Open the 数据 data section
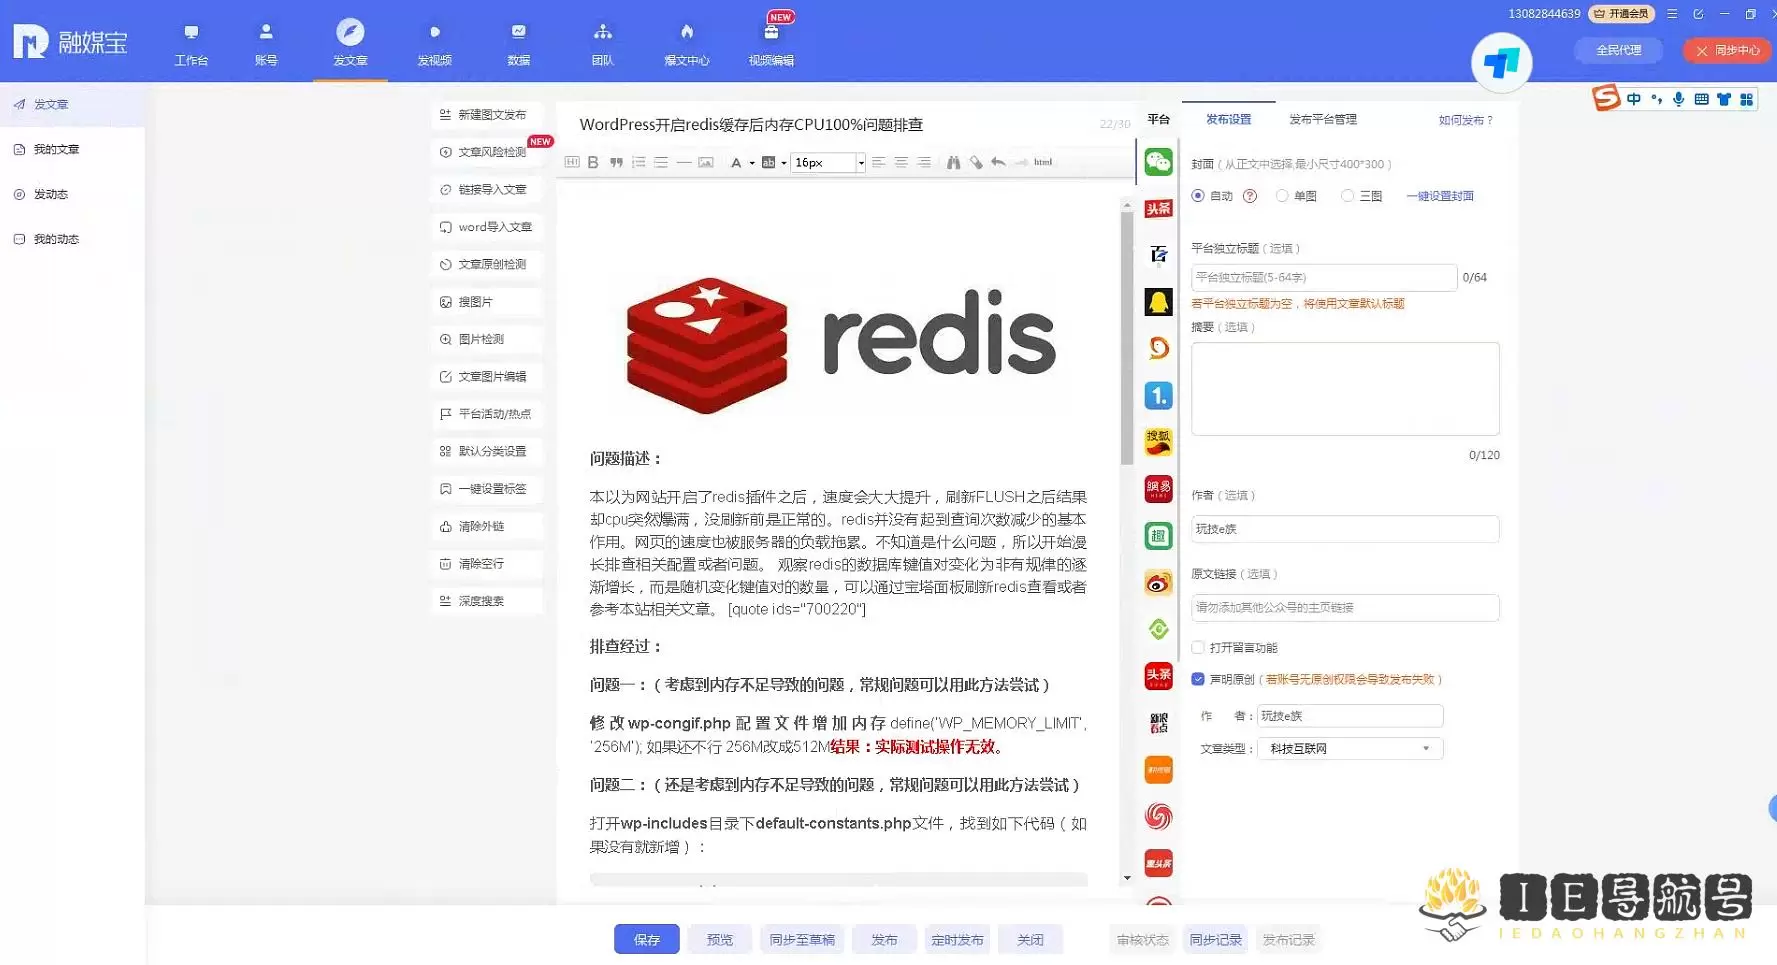This screenshot has width=1777, height=965. 518,44
